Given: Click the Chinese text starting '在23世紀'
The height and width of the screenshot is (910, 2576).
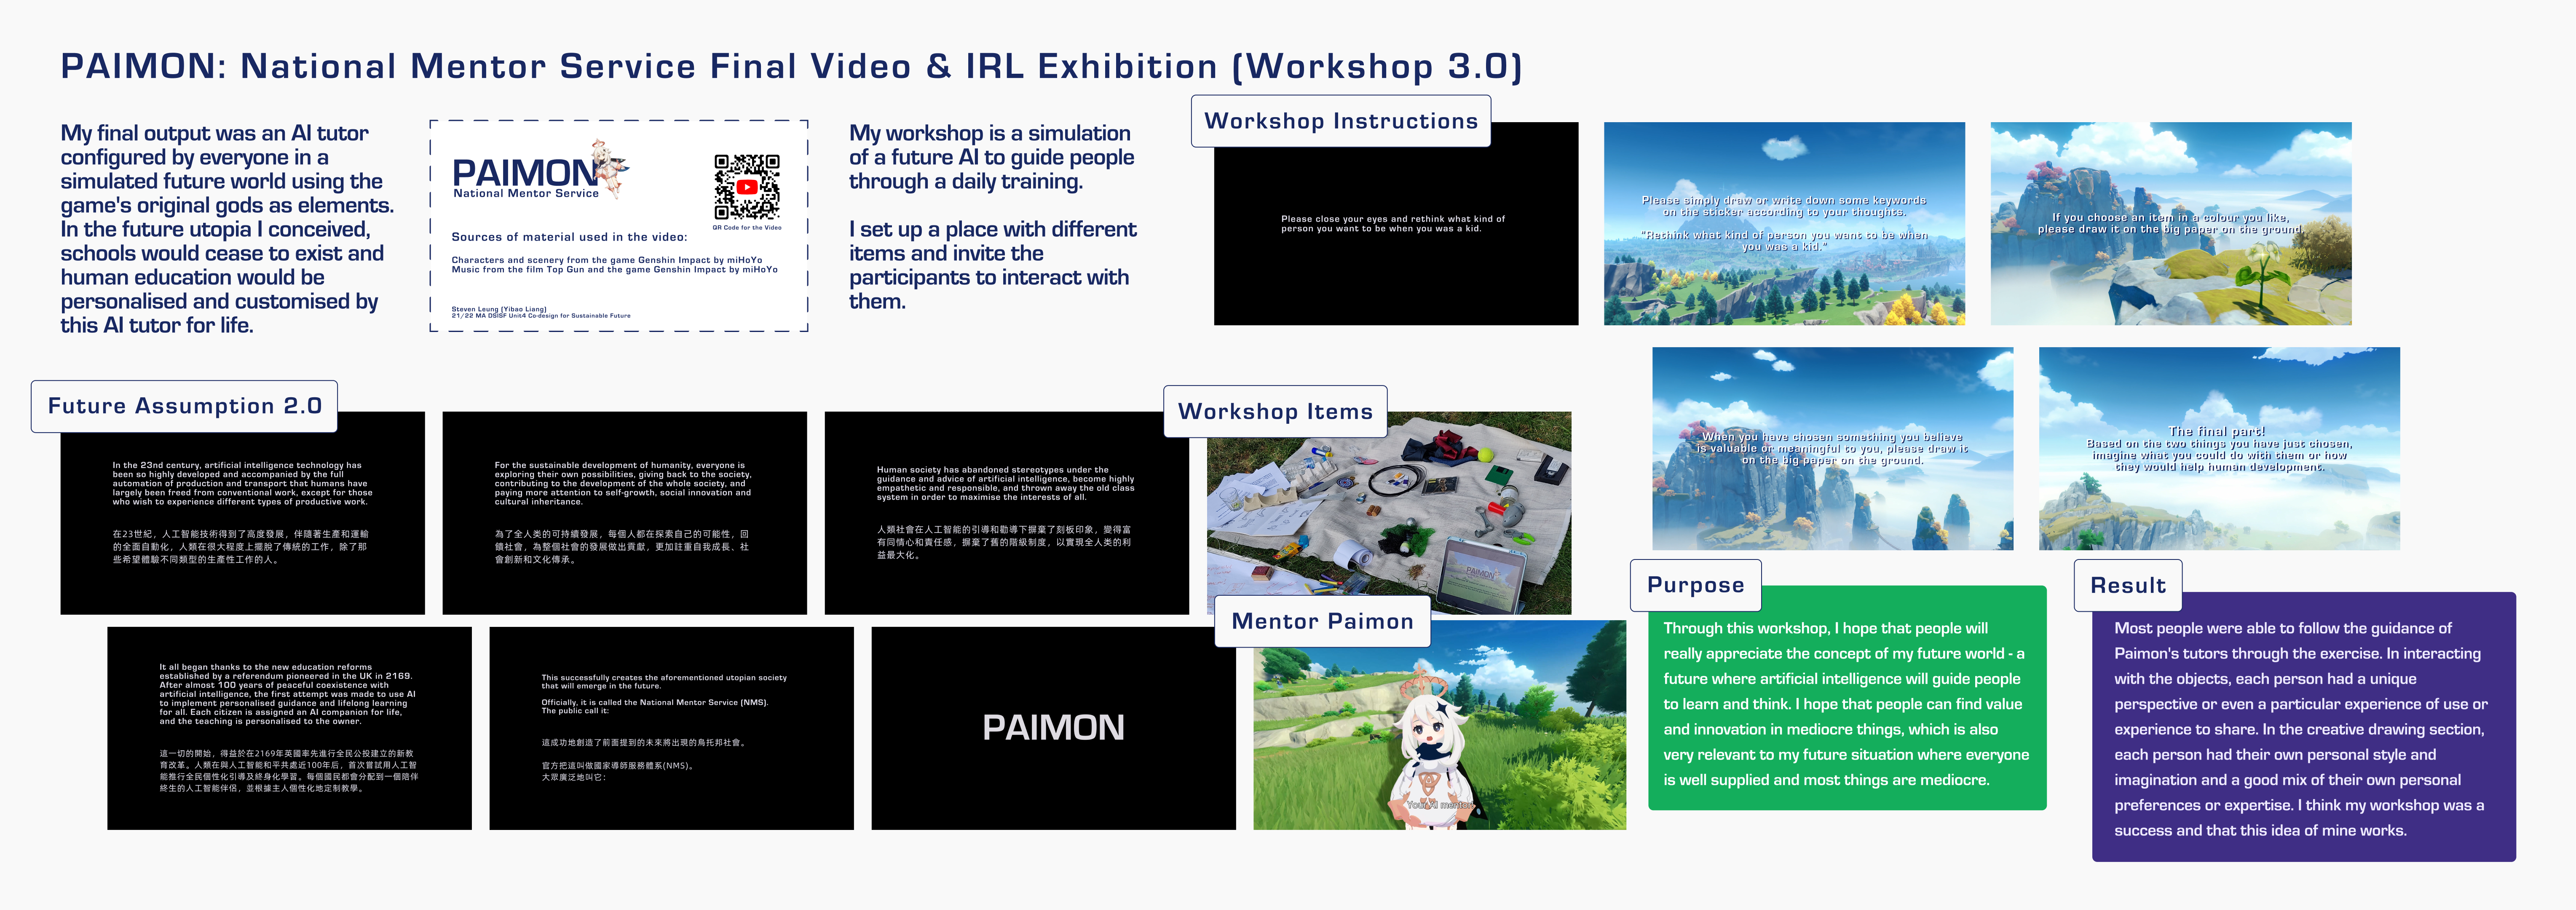Looking at the screenshot, I should click(240, 547).
